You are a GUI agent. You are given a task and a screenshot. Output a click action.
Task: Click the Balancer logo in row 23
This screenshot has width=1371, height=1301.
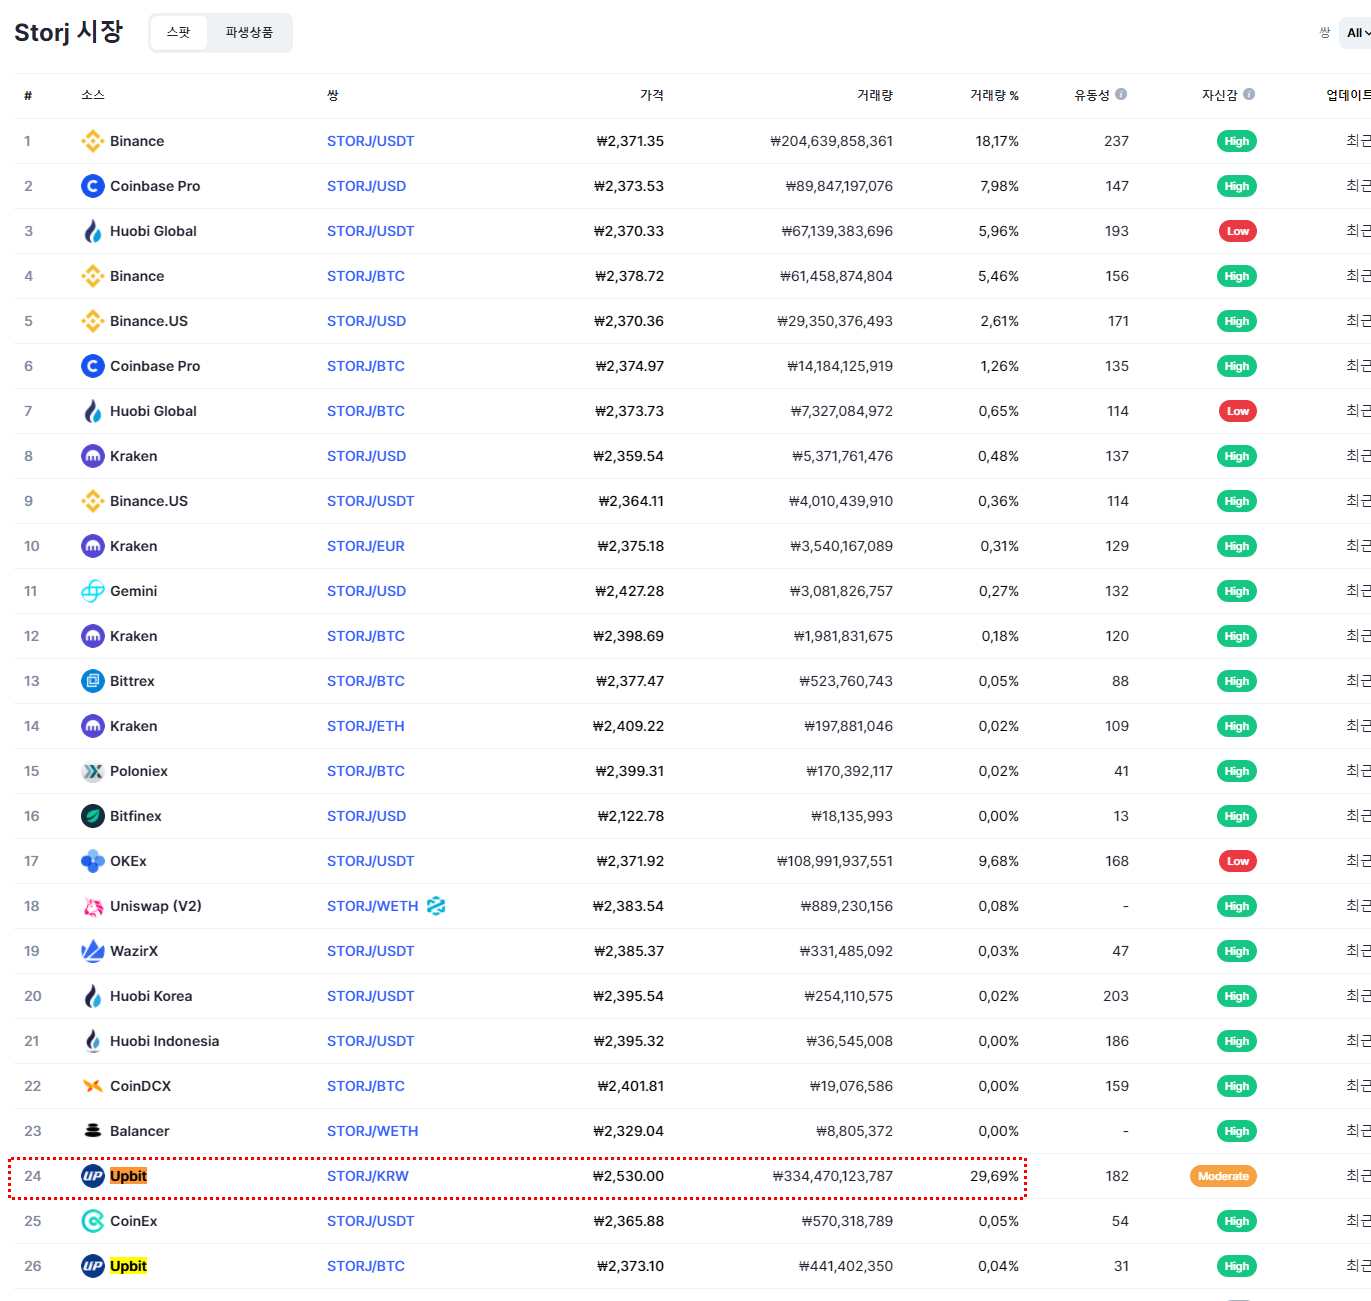coord(93,1131)
